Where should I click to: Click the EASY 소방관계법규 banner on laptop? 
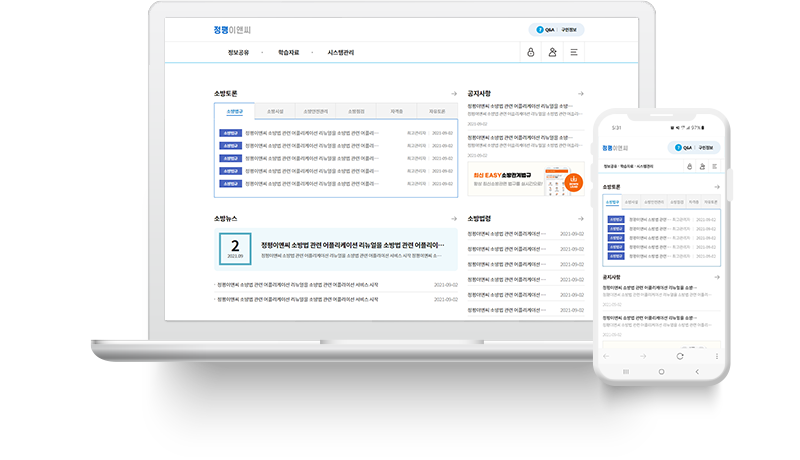click(526, 181)
